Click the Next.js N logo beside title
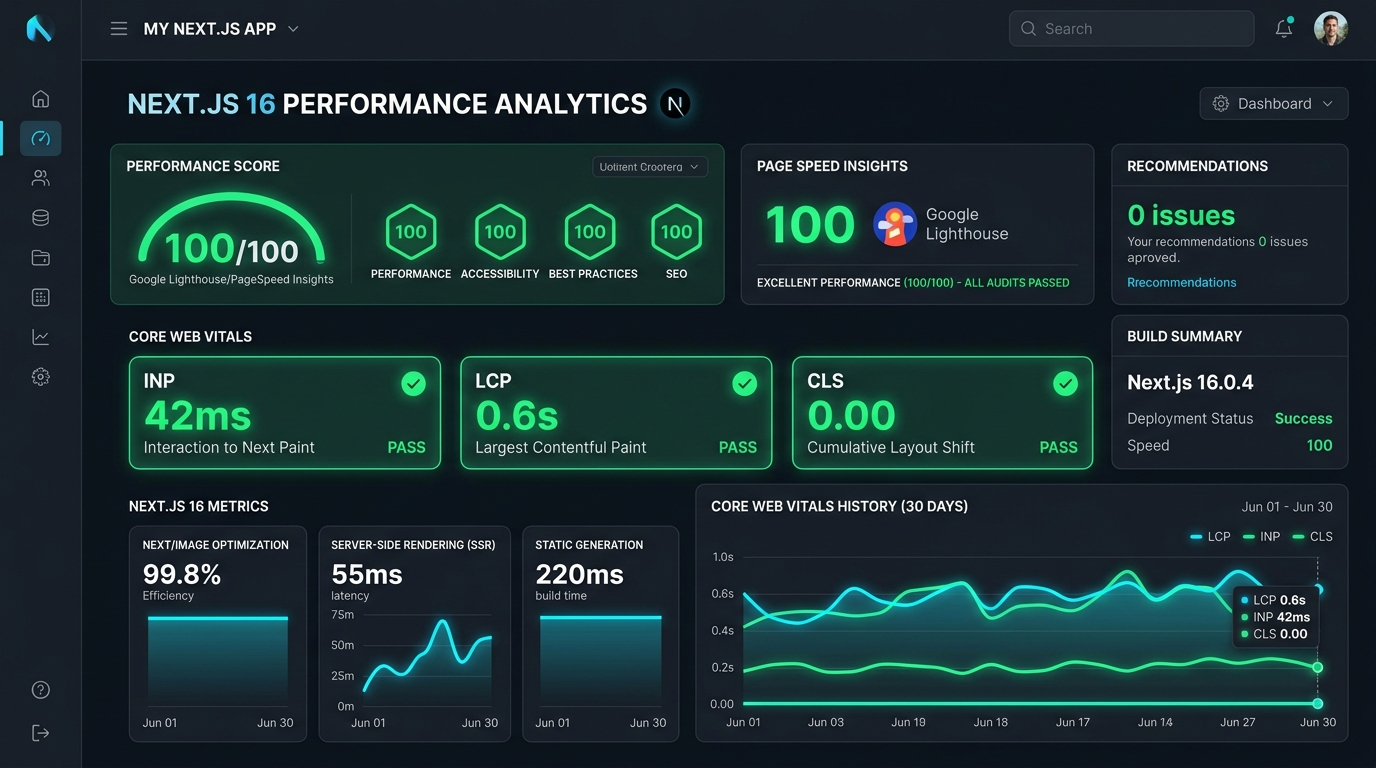1376x768 pixels. [675, 104]
